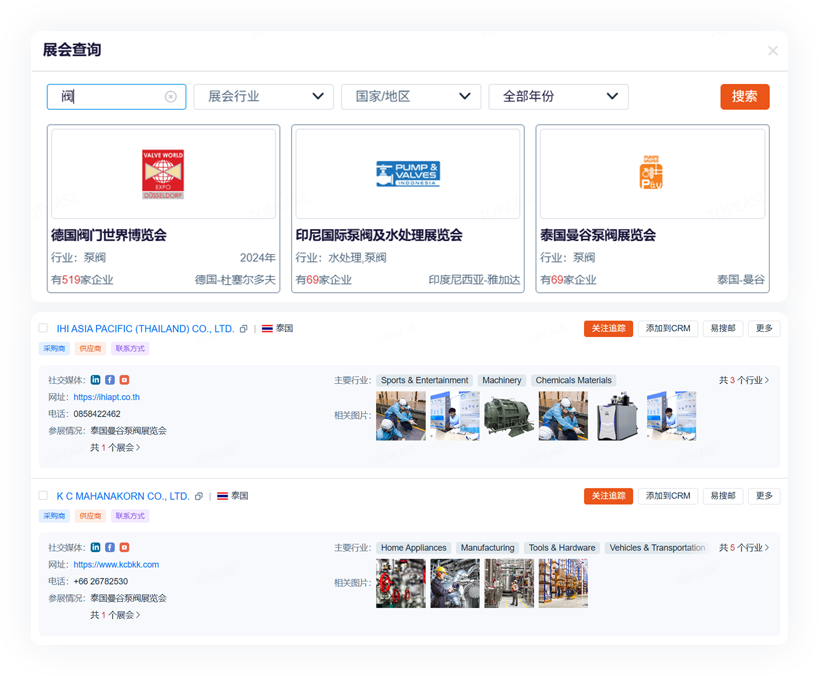819x676 pixels.
Task: Visit the https://www.kcbkk.com website link
Action: pos(116,565)
